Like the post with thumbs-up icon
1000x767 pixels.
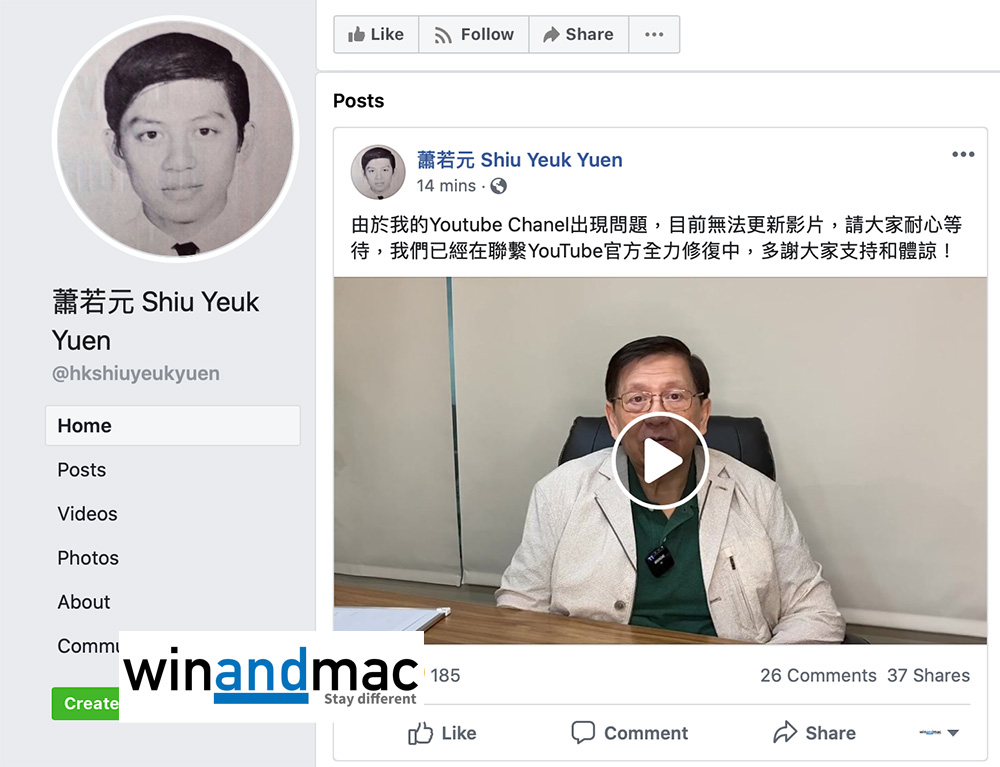tap(442, 733)
